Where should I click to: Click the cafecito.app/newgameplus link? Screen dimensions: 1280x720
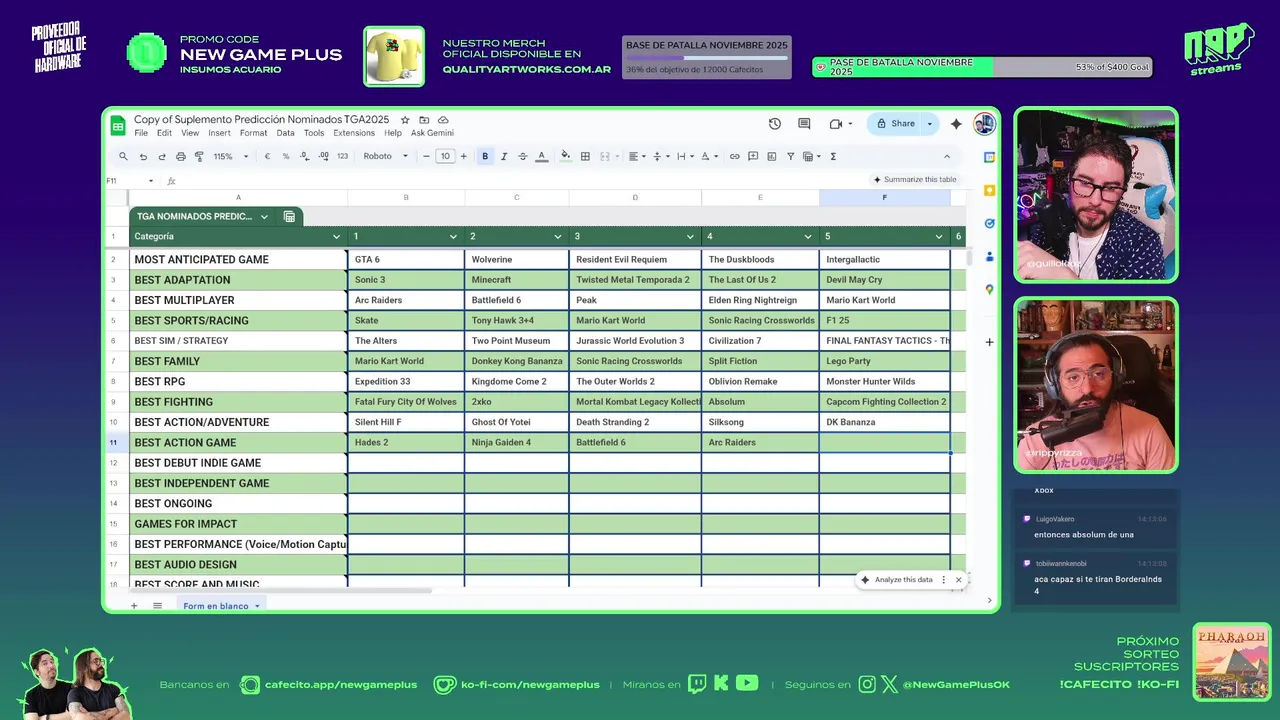(341, 685)
